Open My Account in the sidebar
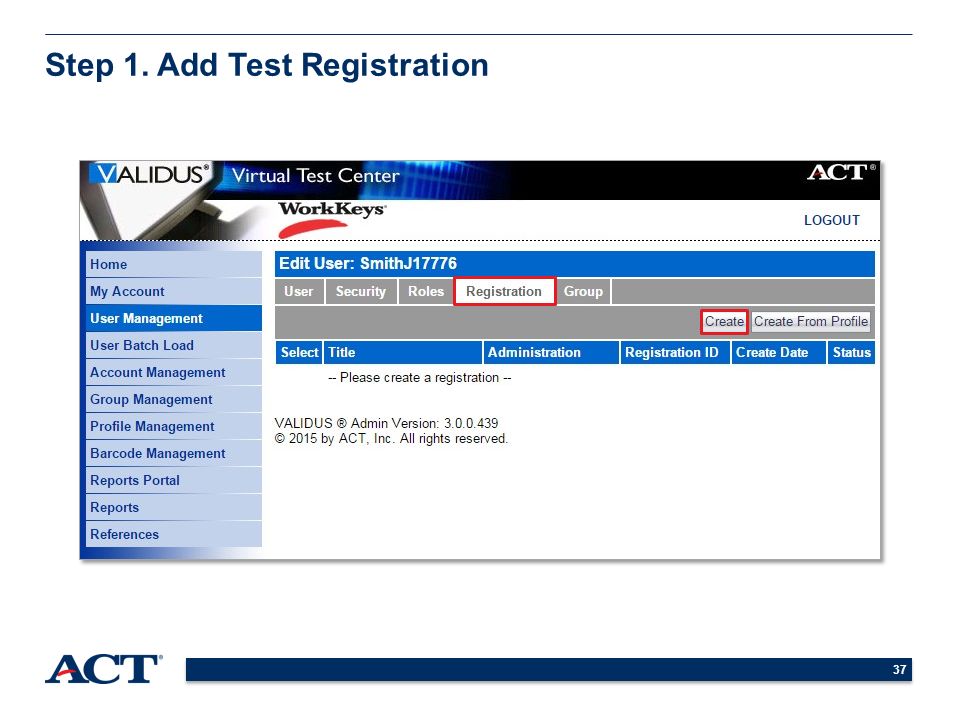 click(174, 291)
